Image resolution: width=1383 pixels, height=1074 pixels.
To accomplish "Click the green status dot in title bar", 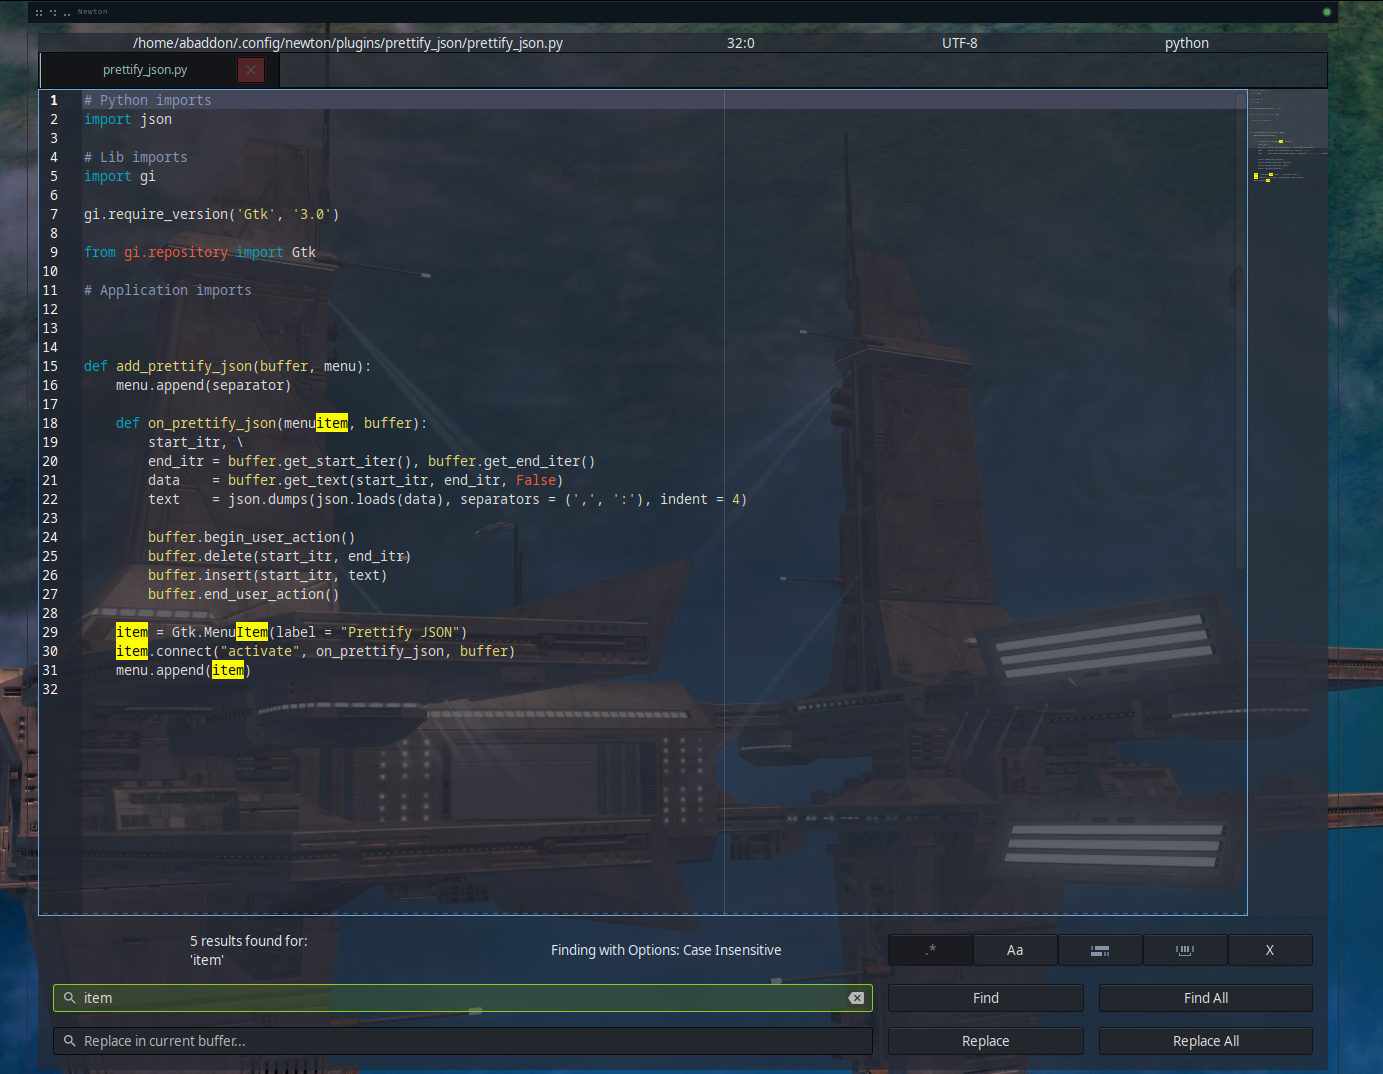I will pos(1326,12).
